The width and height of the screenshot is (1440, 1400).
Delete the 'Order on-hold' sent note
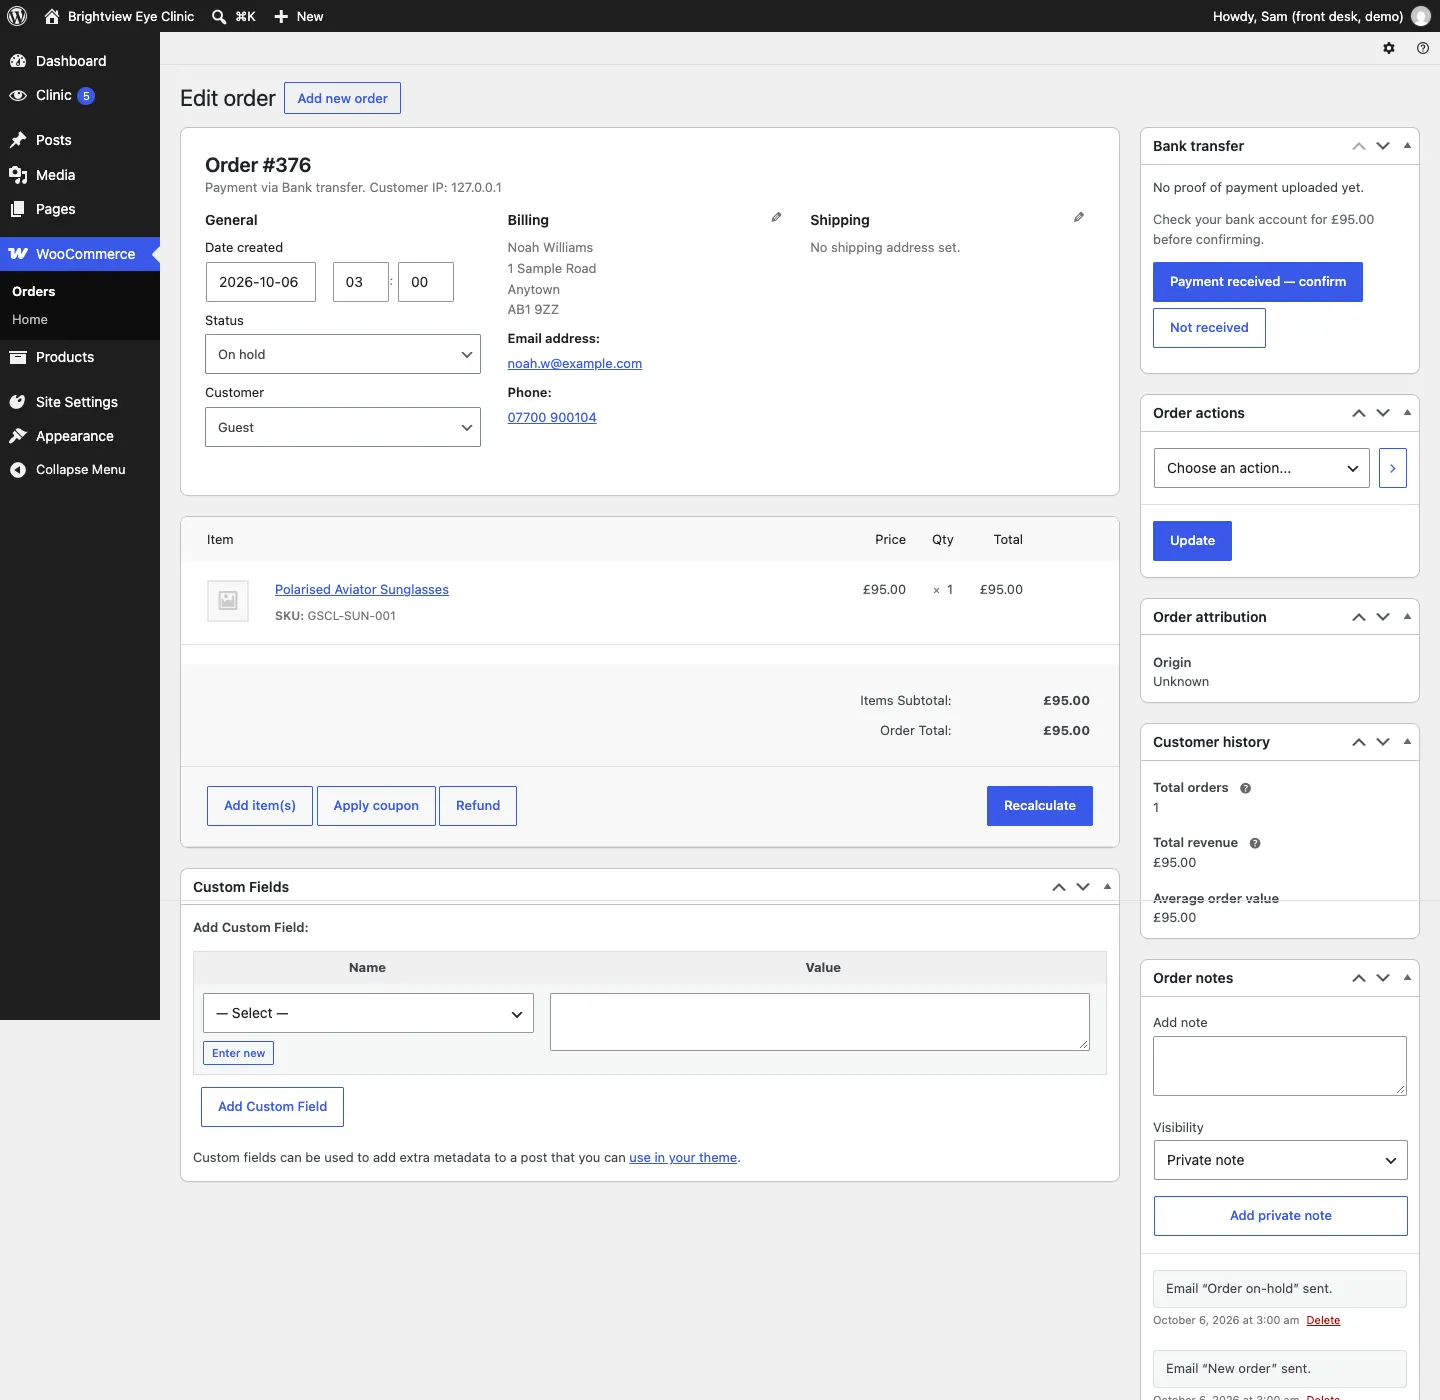pyautogui.click(x=1323, y=1321)
